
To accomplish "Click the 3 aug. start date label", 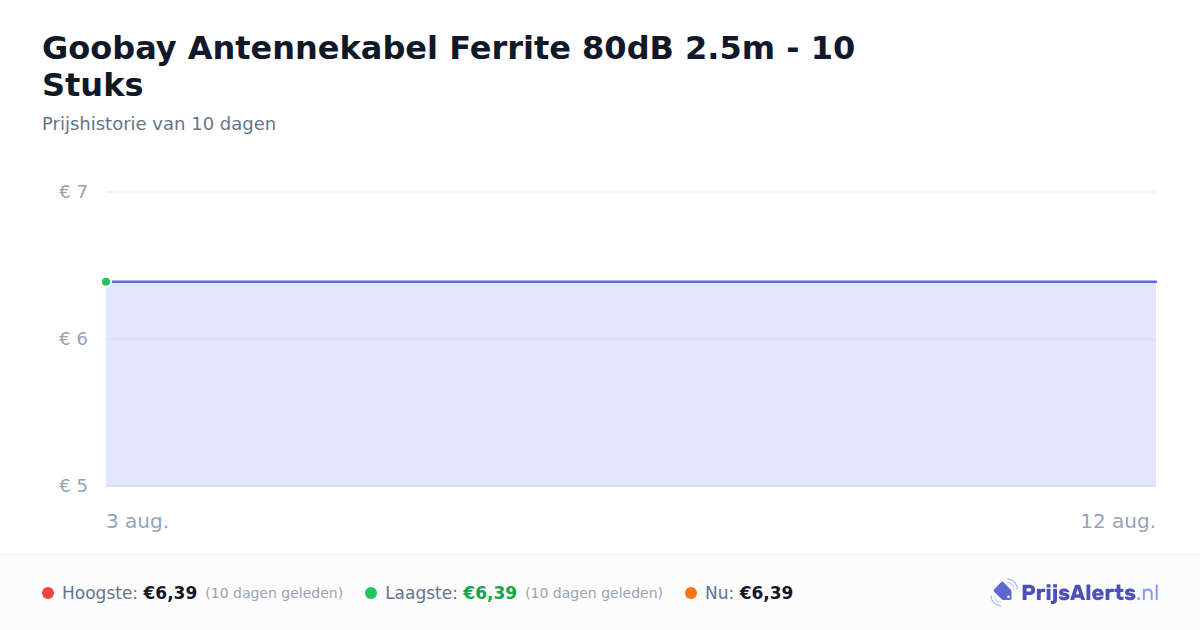I will pos(138,522).
